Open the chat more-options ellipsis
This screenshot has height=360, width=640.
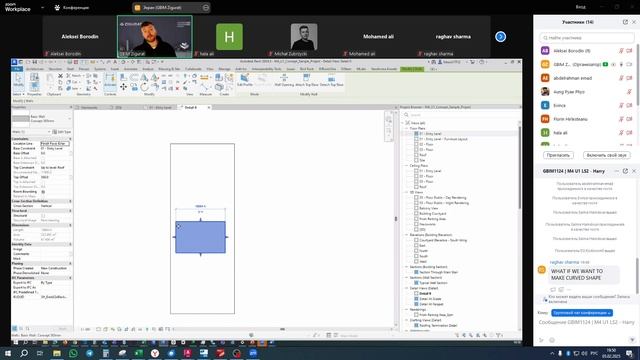tap(616, 171)
